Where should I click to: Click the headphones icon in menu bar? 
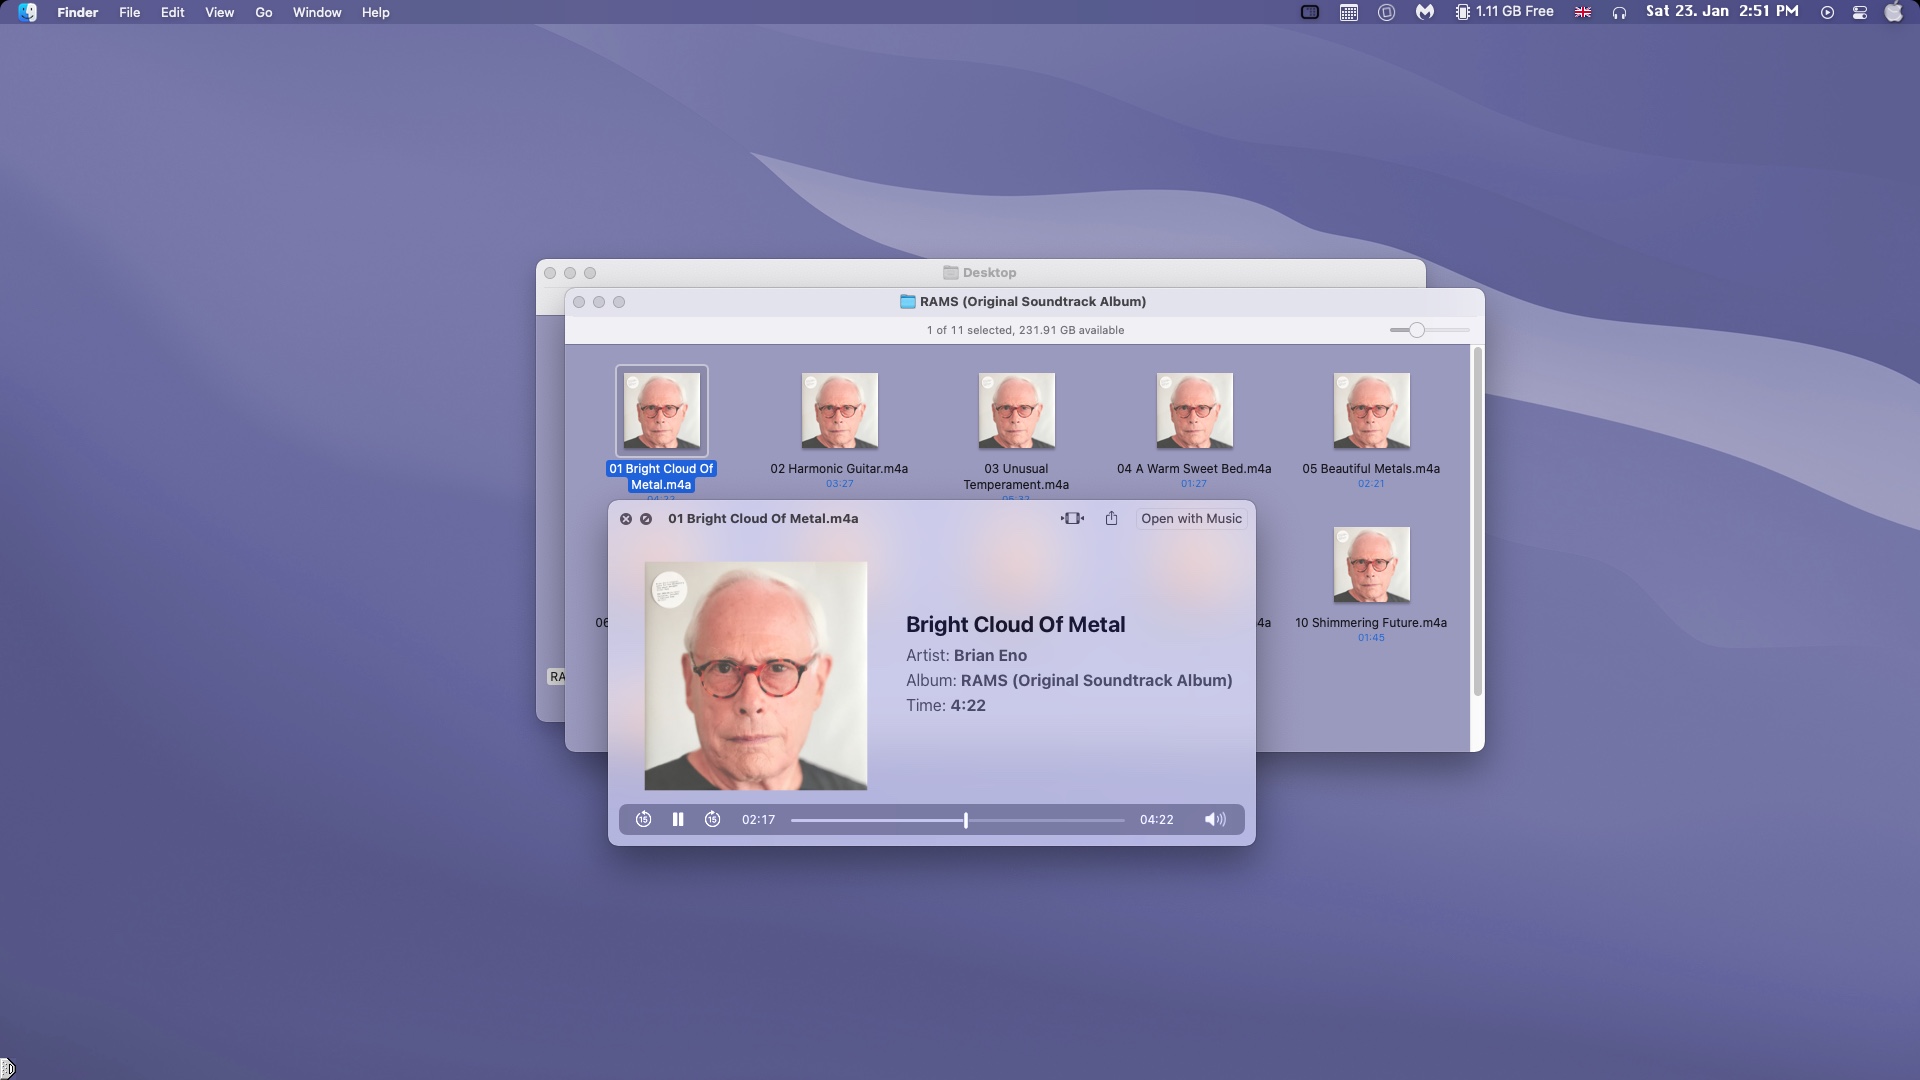1619,12
